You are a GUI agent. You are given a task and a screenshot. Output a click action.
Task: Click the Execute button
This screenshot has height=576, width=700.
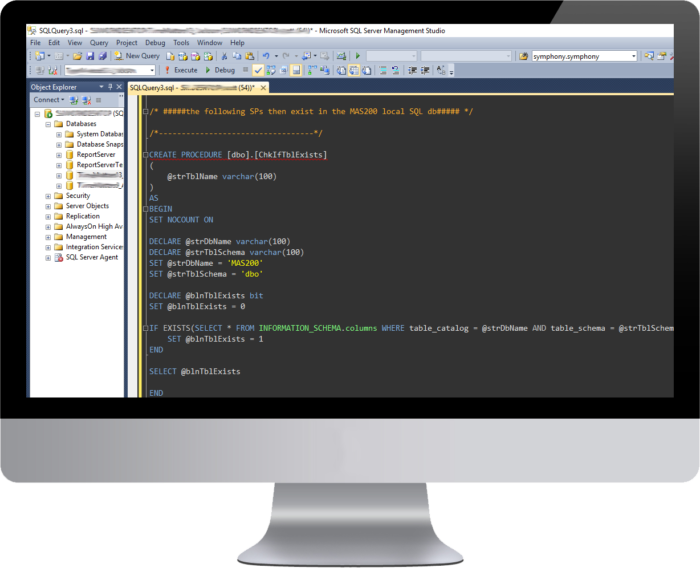tap(183, 71)
